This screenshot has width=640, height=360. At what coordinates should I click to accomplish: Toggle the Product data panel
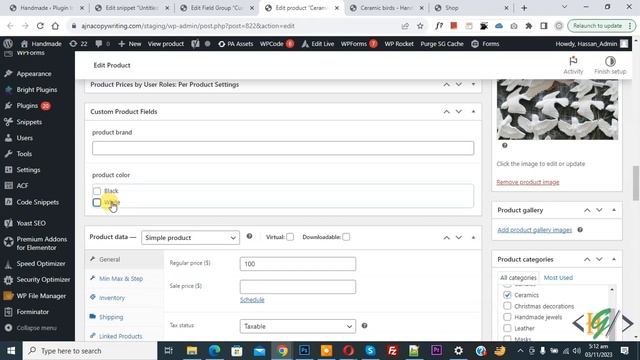point(473,237)
